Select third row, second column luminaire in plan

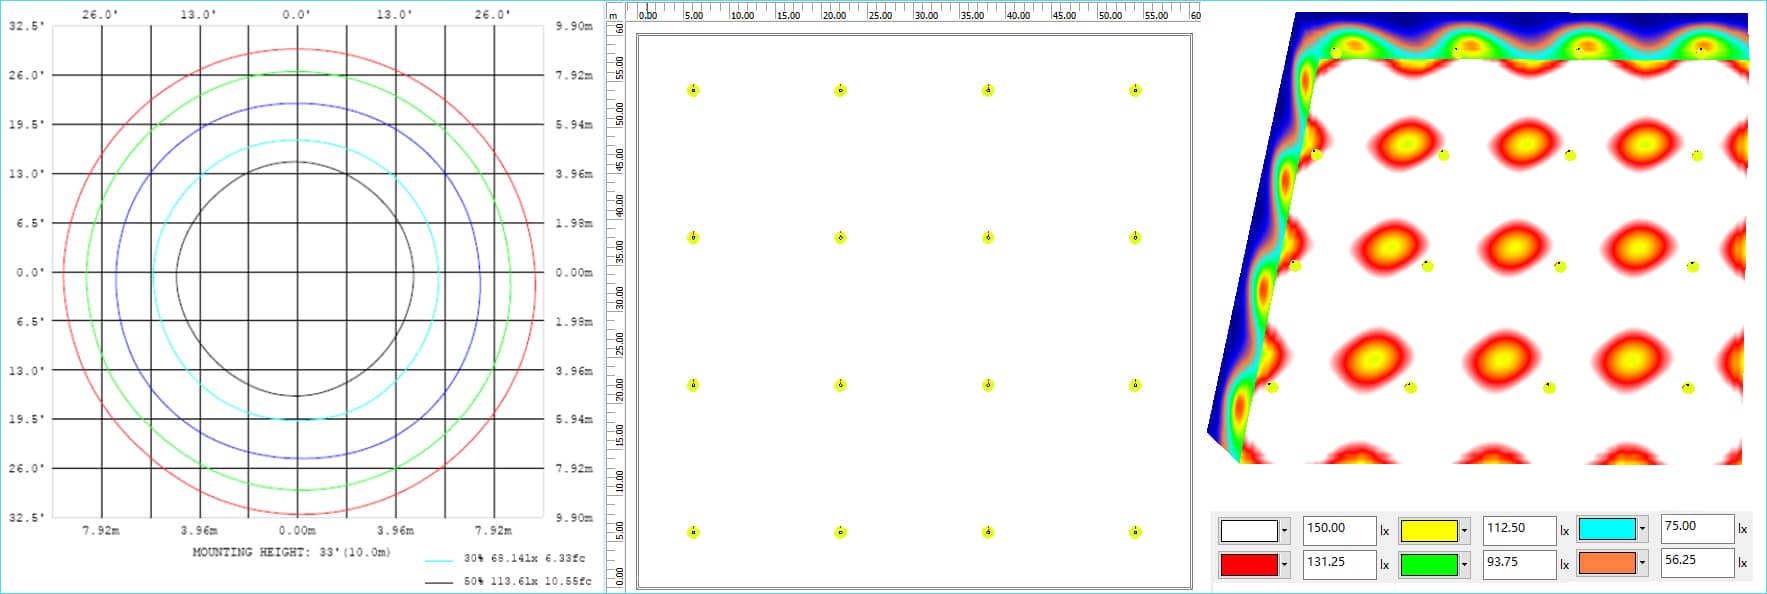click(x=840, y=385)
